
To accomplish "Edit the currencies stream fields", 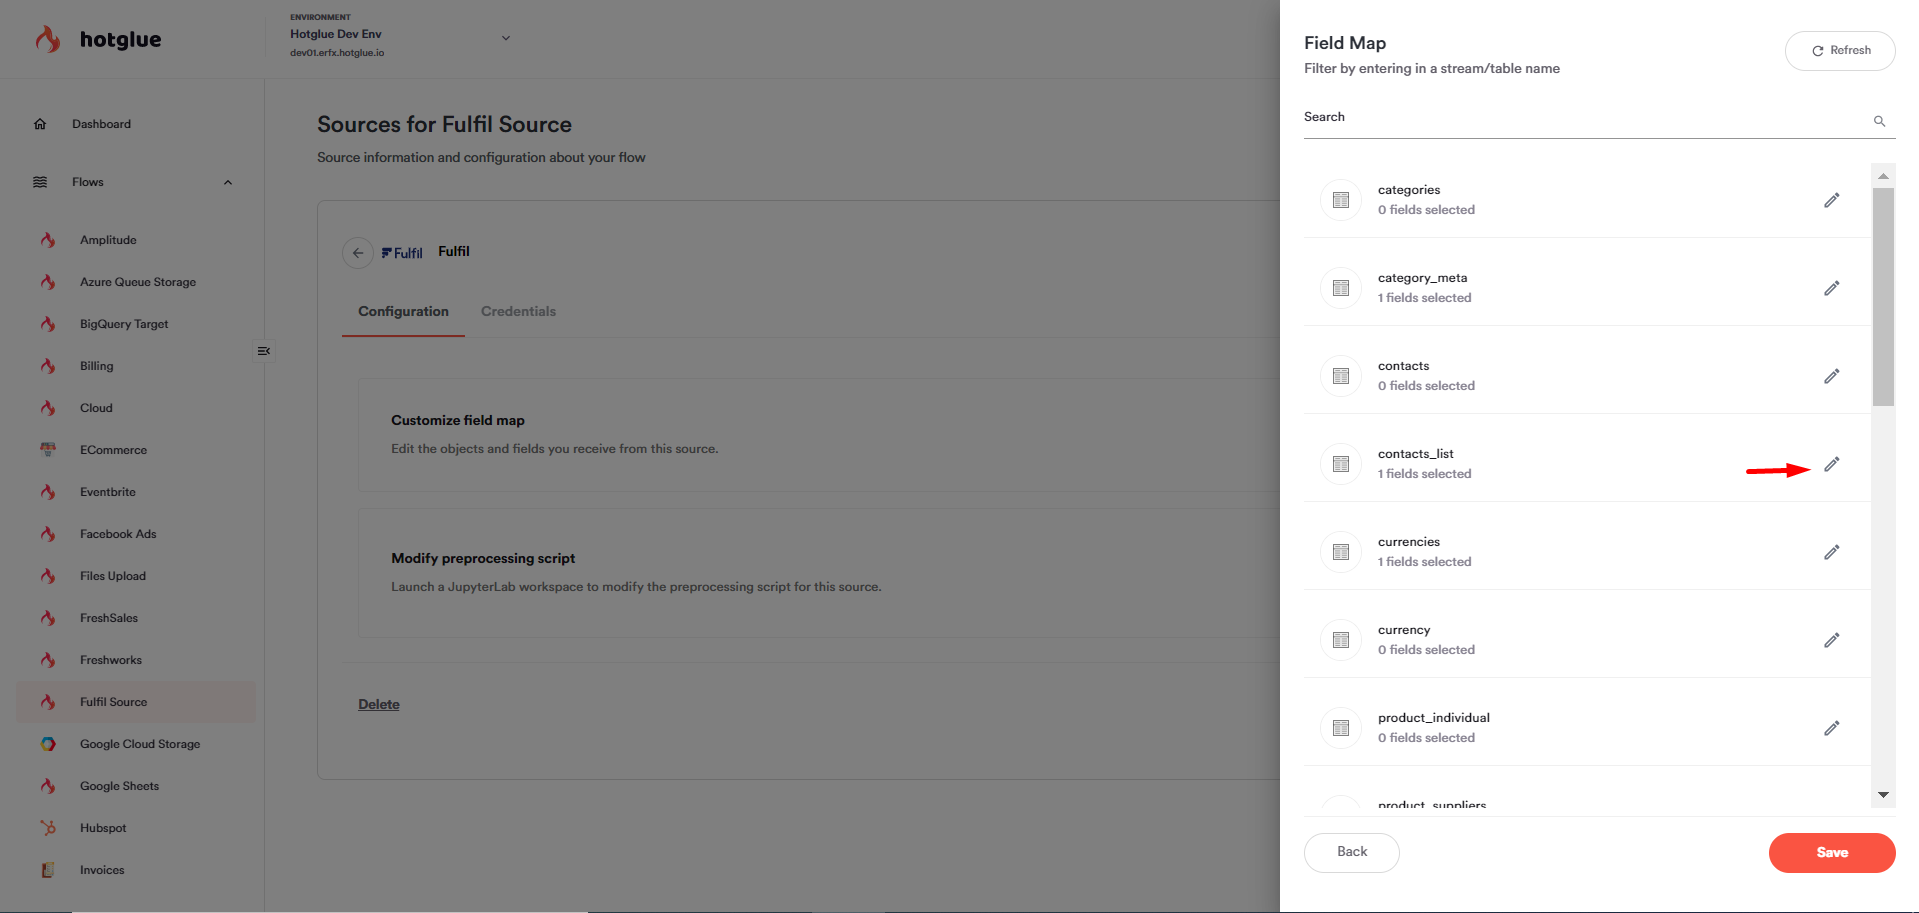I will pyautogui.click(x=1831, y=552).
